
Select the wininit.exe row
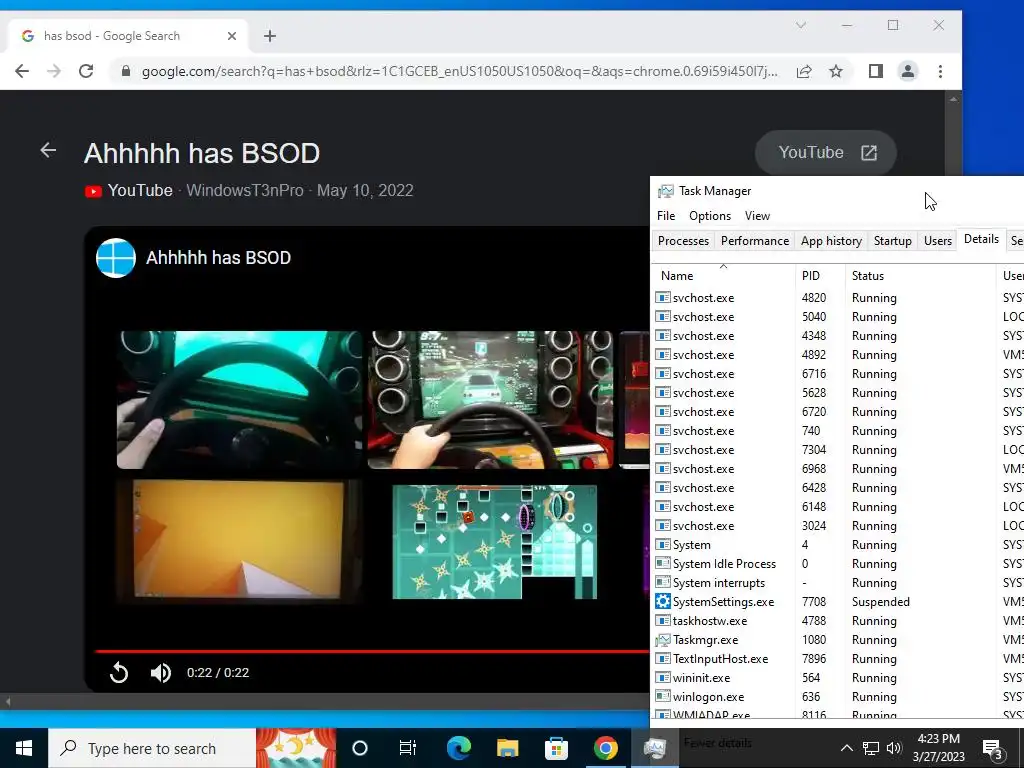click(x=838, y=678)
